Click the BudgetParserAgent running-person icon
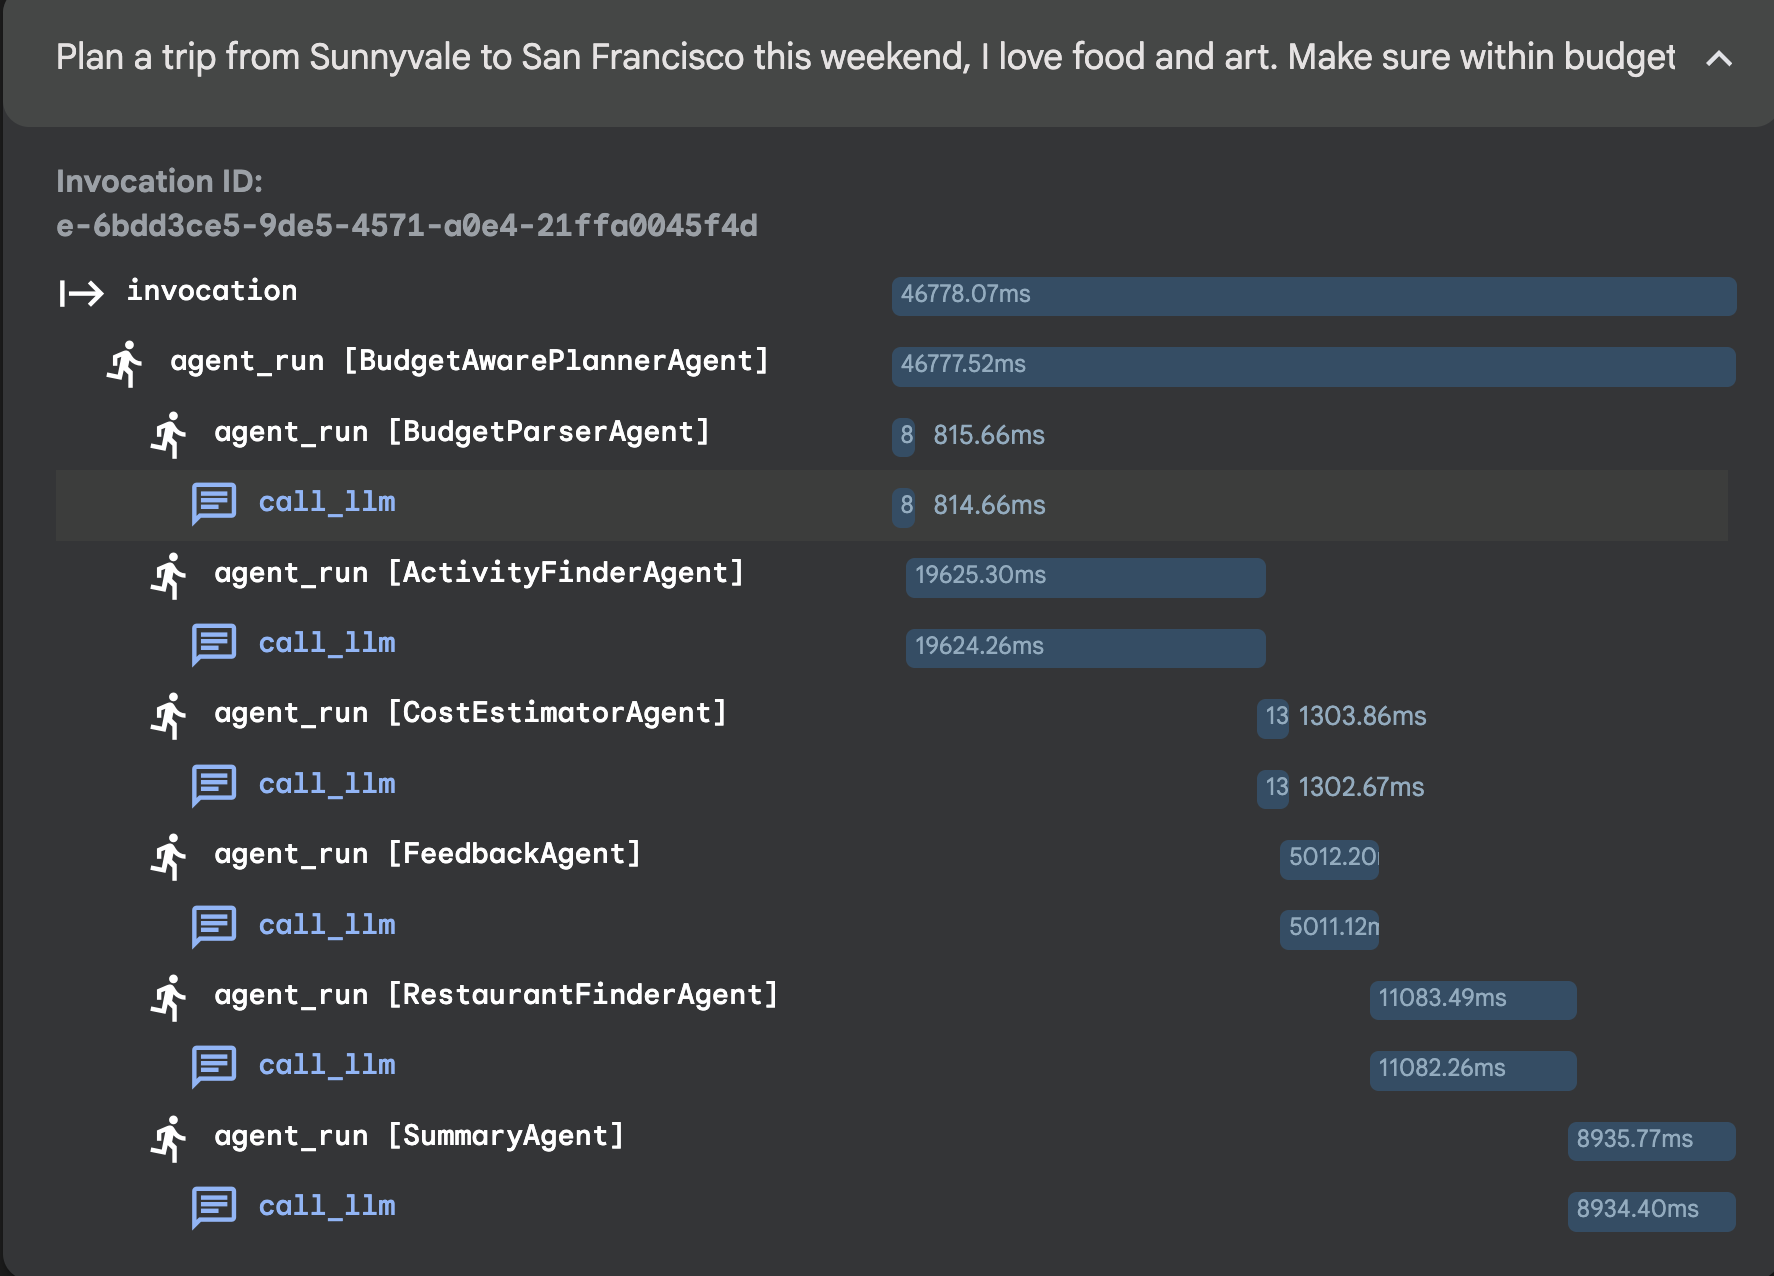 coord(170,434)
